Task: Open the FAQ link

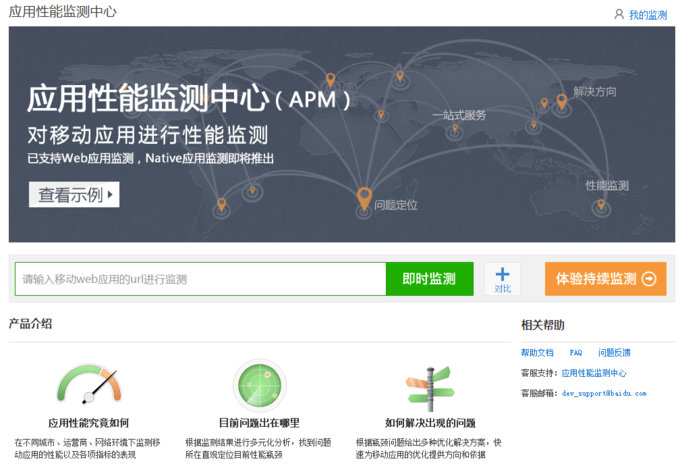Action: pyautogui.click(x=575, y=352)
